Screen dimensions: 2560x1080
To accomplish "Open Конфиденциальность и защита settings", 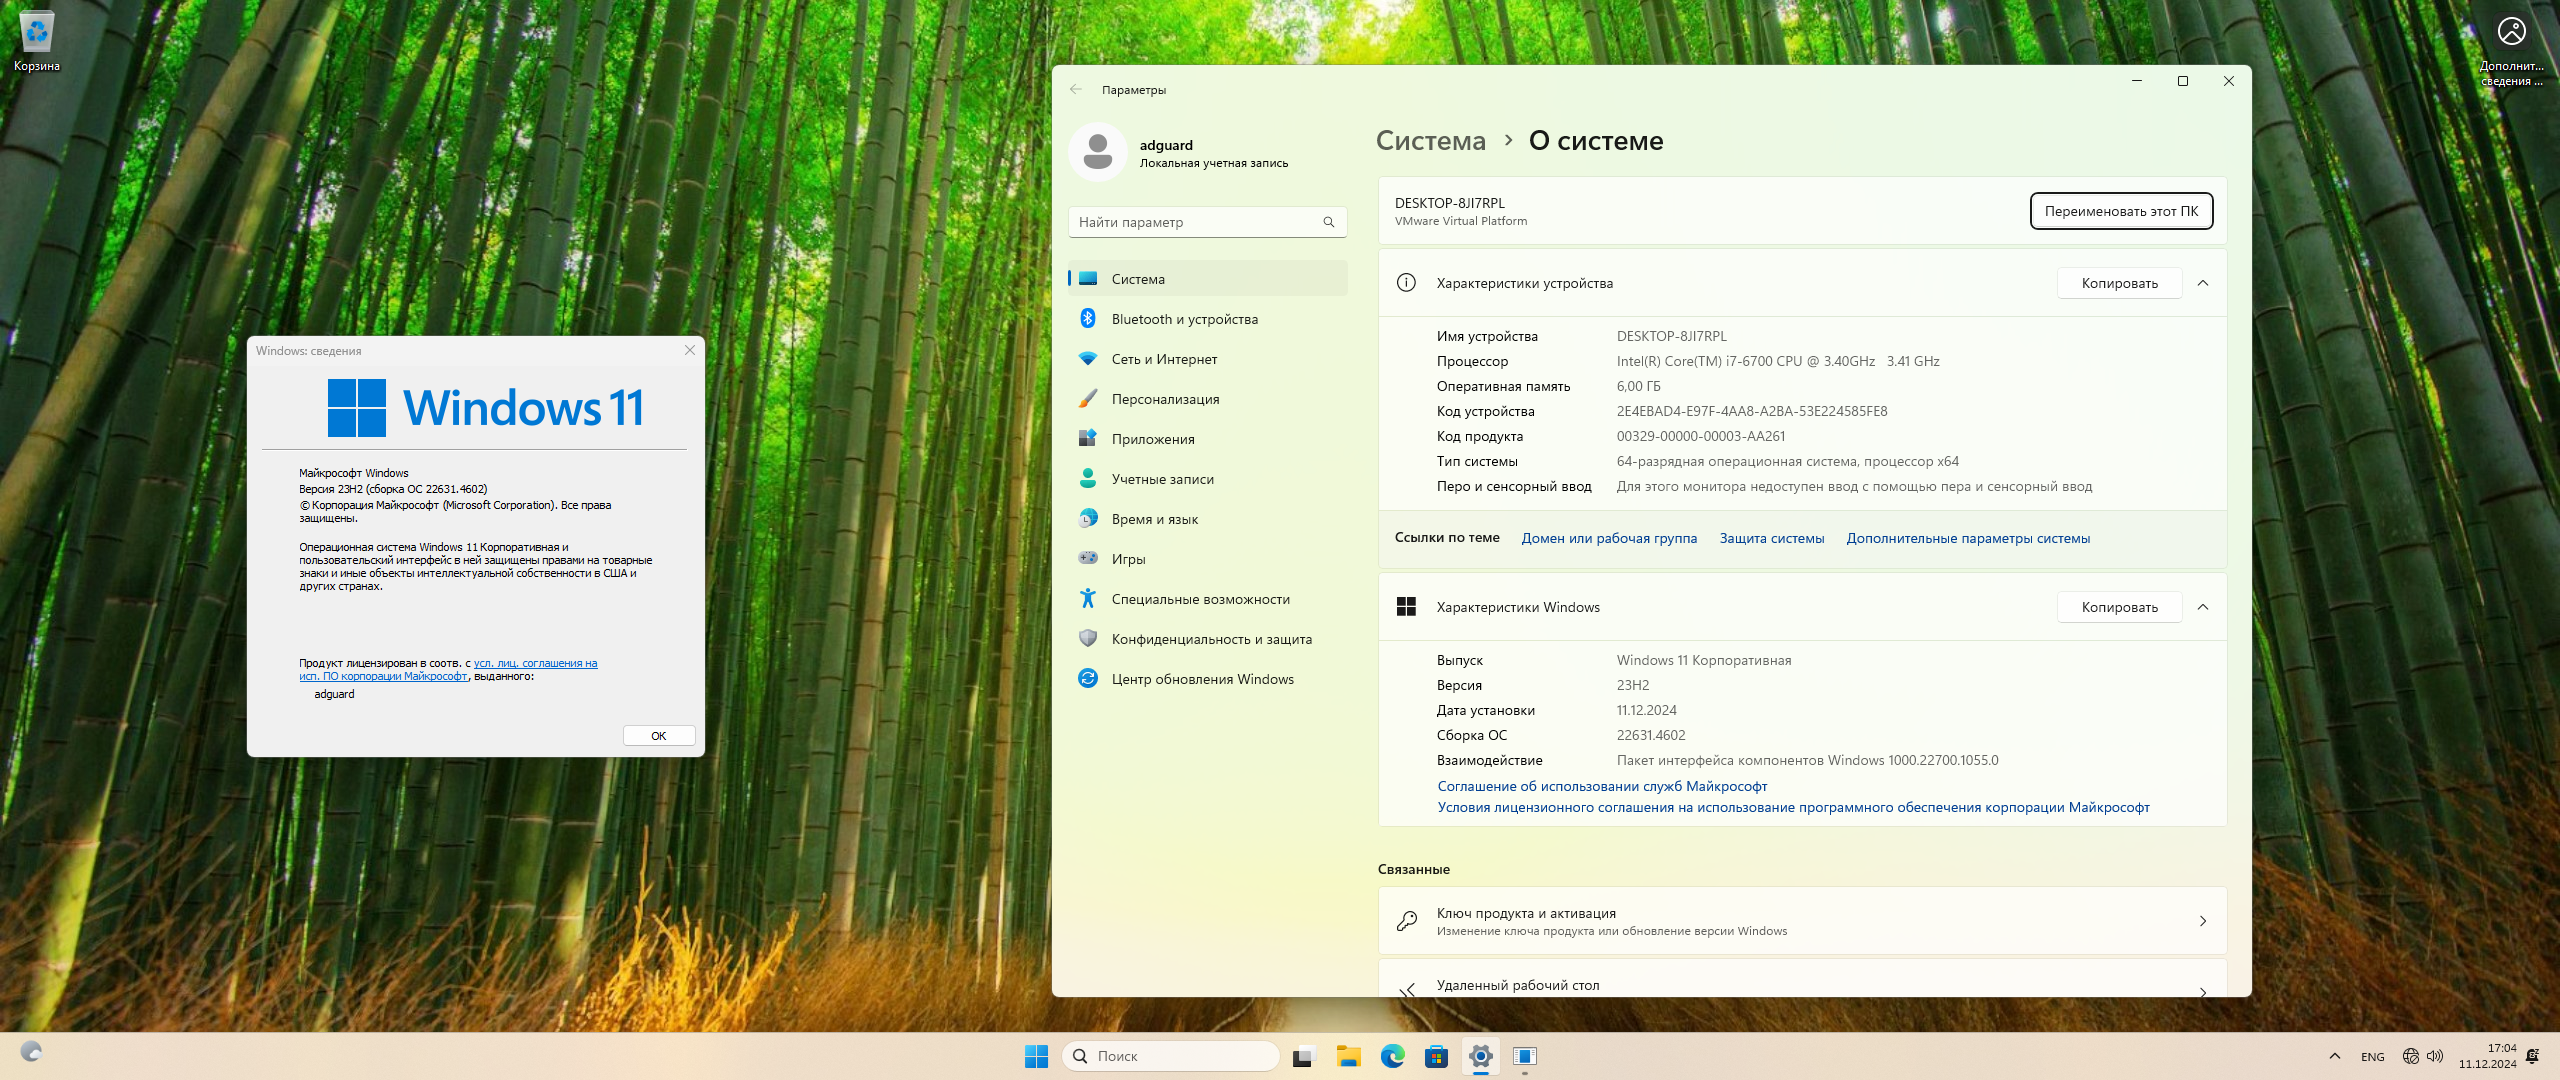I will tap(1208, 639).
